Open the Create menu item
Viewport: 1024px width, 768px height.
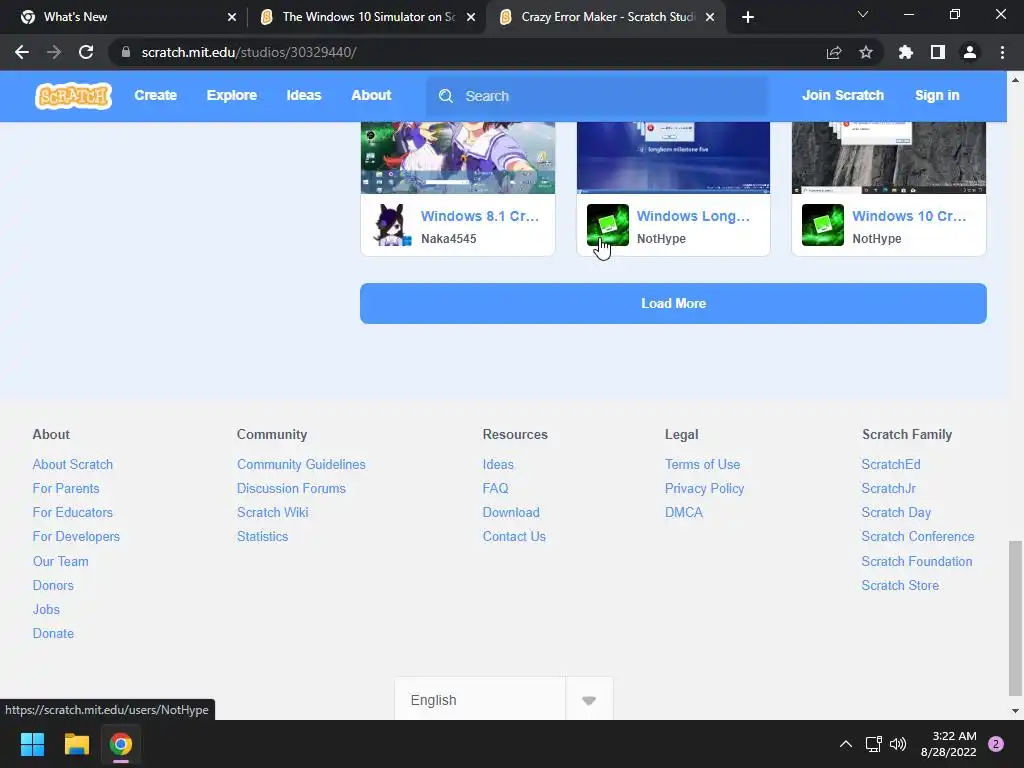click(155, 95)
